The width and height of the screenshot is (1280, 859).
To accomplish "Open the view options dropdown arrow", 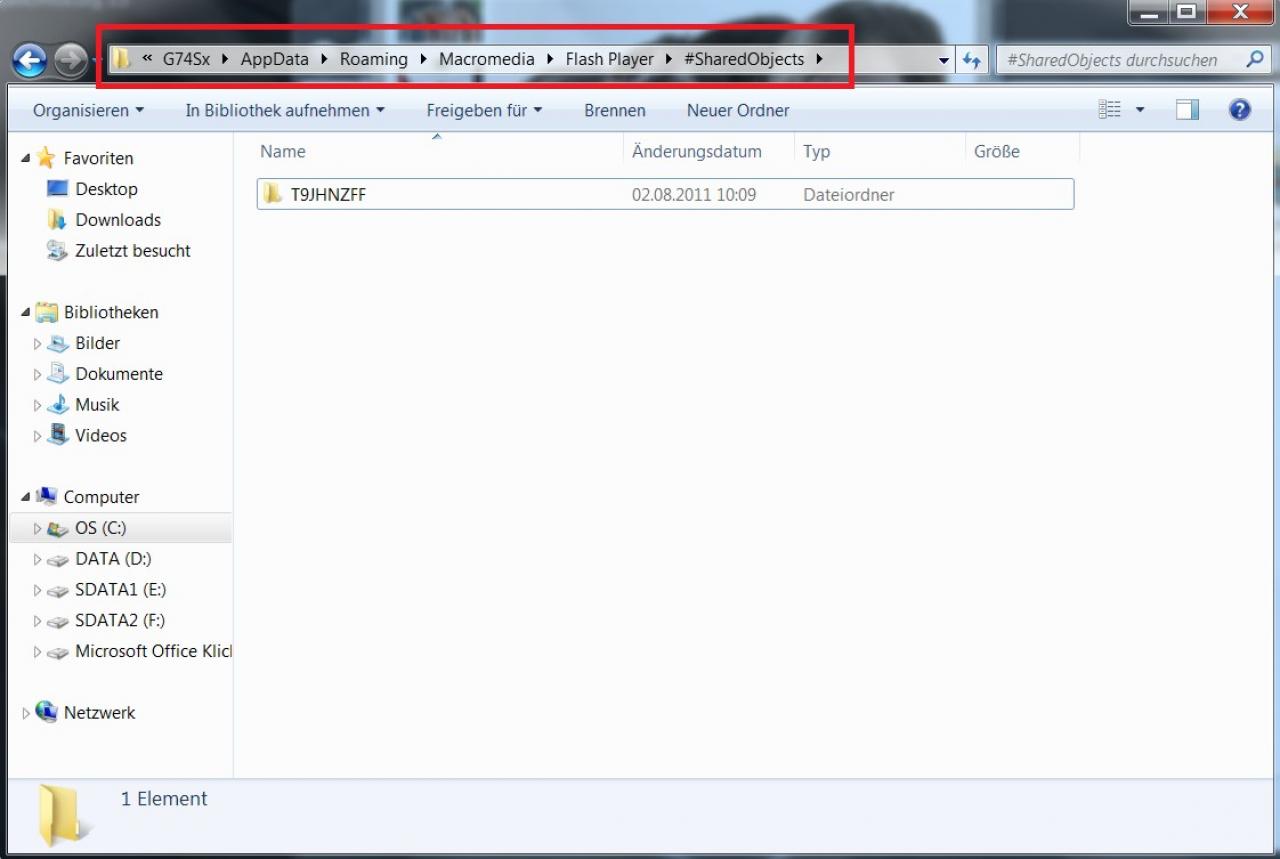I will pos(1140,110).
